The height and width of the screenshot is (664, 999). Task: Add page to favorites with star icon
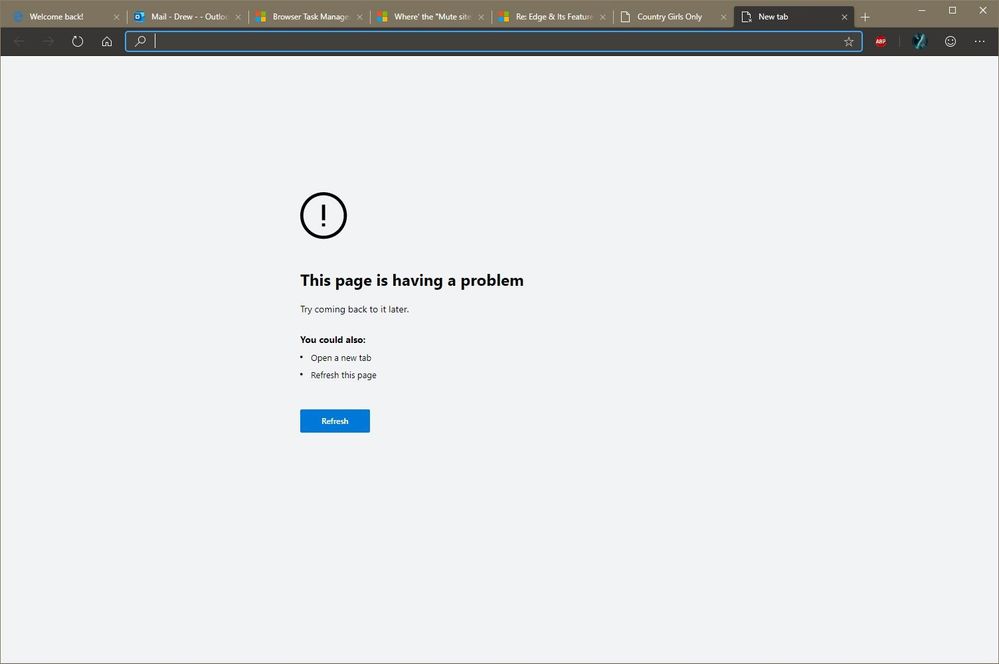[x=849, y=41]
